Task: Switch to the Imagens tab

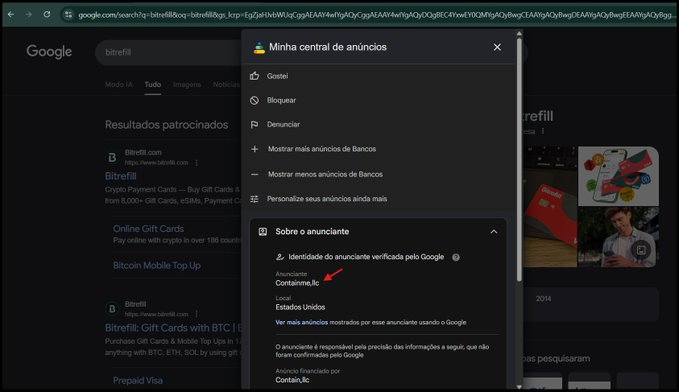Action: pos(187,84)
